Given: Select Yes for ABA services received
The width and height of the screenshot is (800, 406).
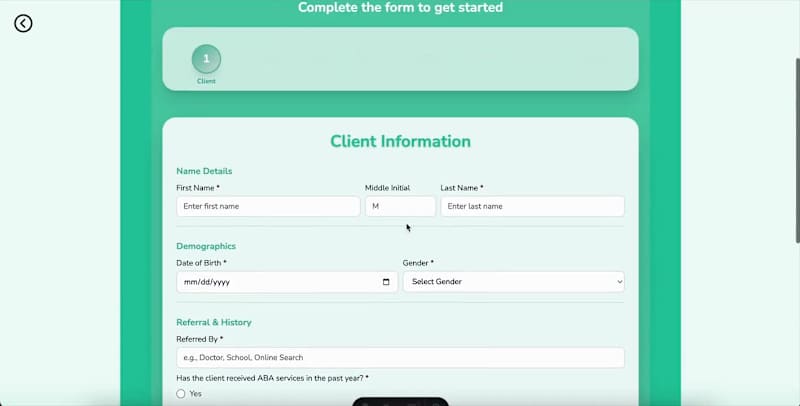Looking at the screenshot, I should coord(181,394).
